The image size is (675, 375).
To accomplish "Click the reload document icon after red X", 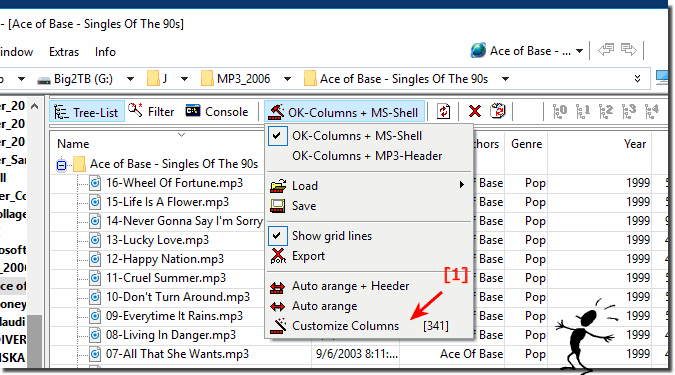I will (x=498, y=111).
